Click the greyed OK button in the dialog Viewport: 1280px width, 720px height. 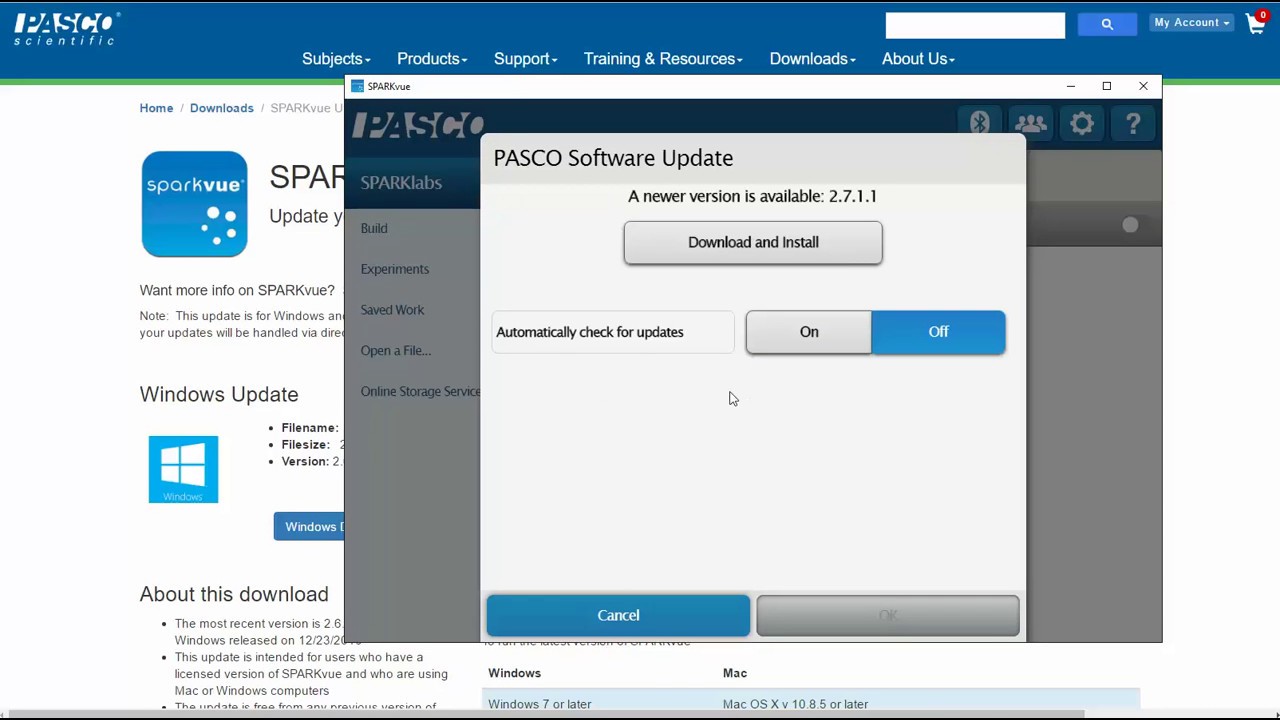tap(888, 615)
